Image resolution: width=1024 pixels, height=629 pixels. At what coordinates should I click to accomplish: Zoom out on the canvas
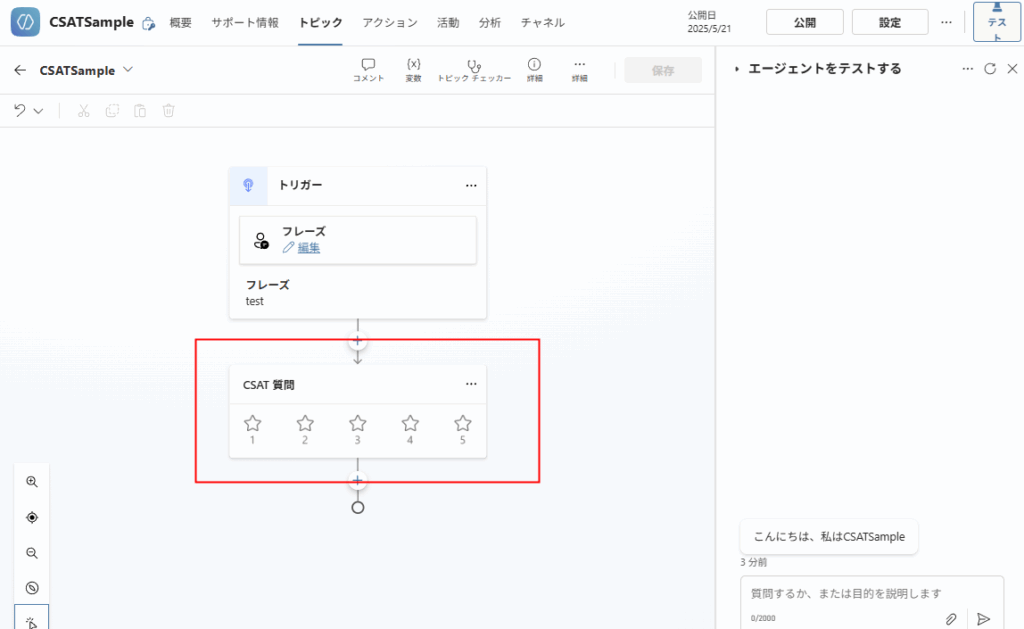click(x=31, y=553)
